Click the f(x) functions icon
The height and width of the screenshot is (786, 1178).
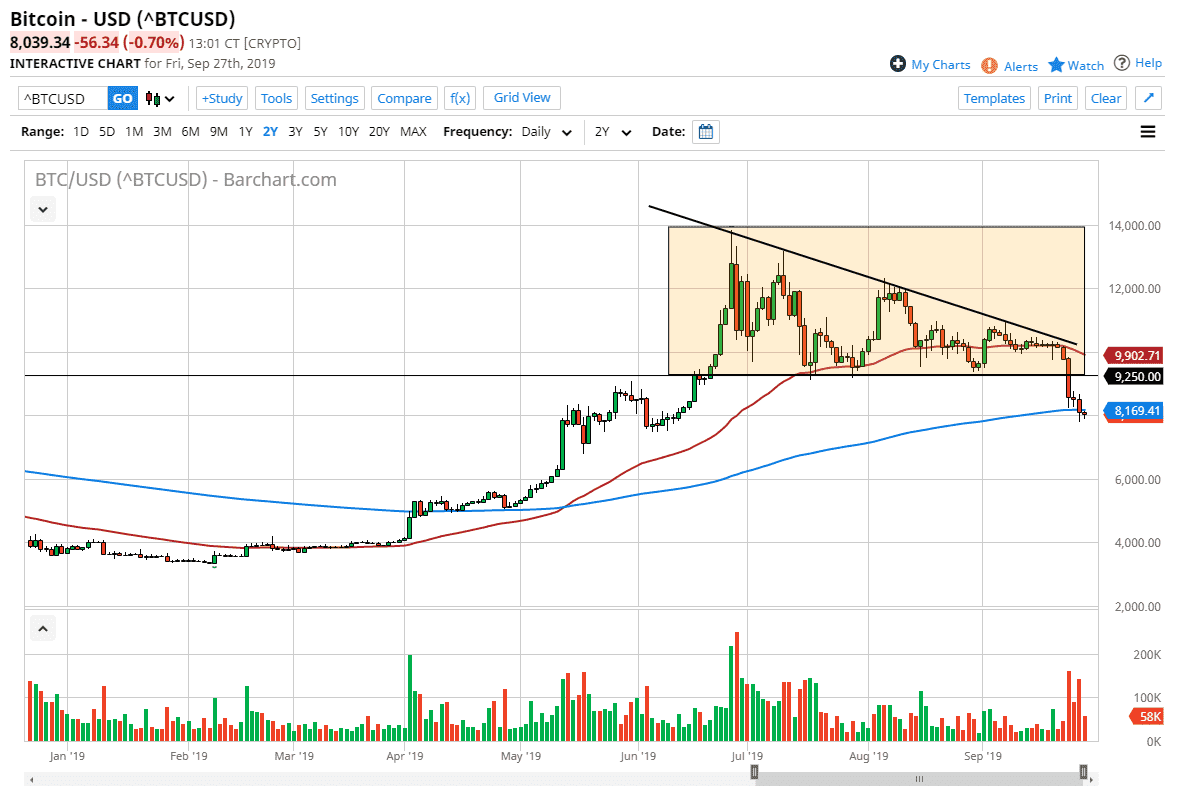pyautogui.click(x=460, y=98)
